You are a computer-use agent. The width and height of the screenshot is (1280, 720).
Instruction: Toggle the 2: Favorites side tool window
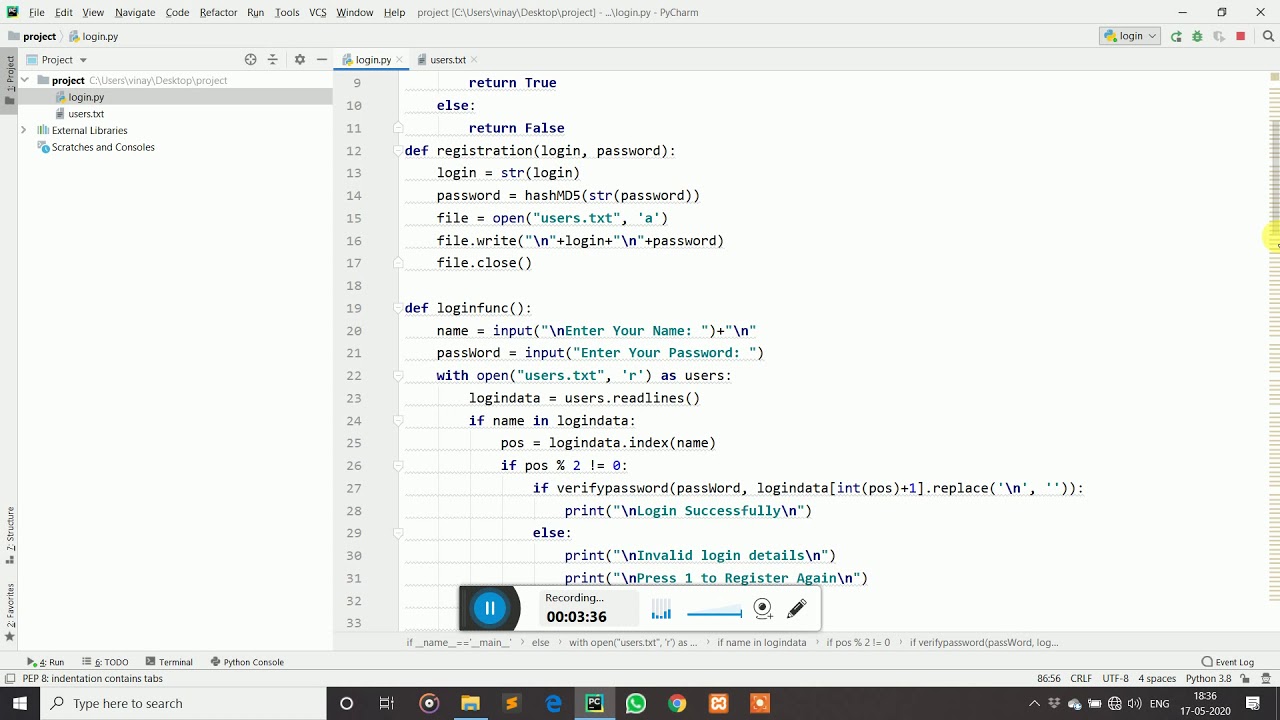pos(9,612)
